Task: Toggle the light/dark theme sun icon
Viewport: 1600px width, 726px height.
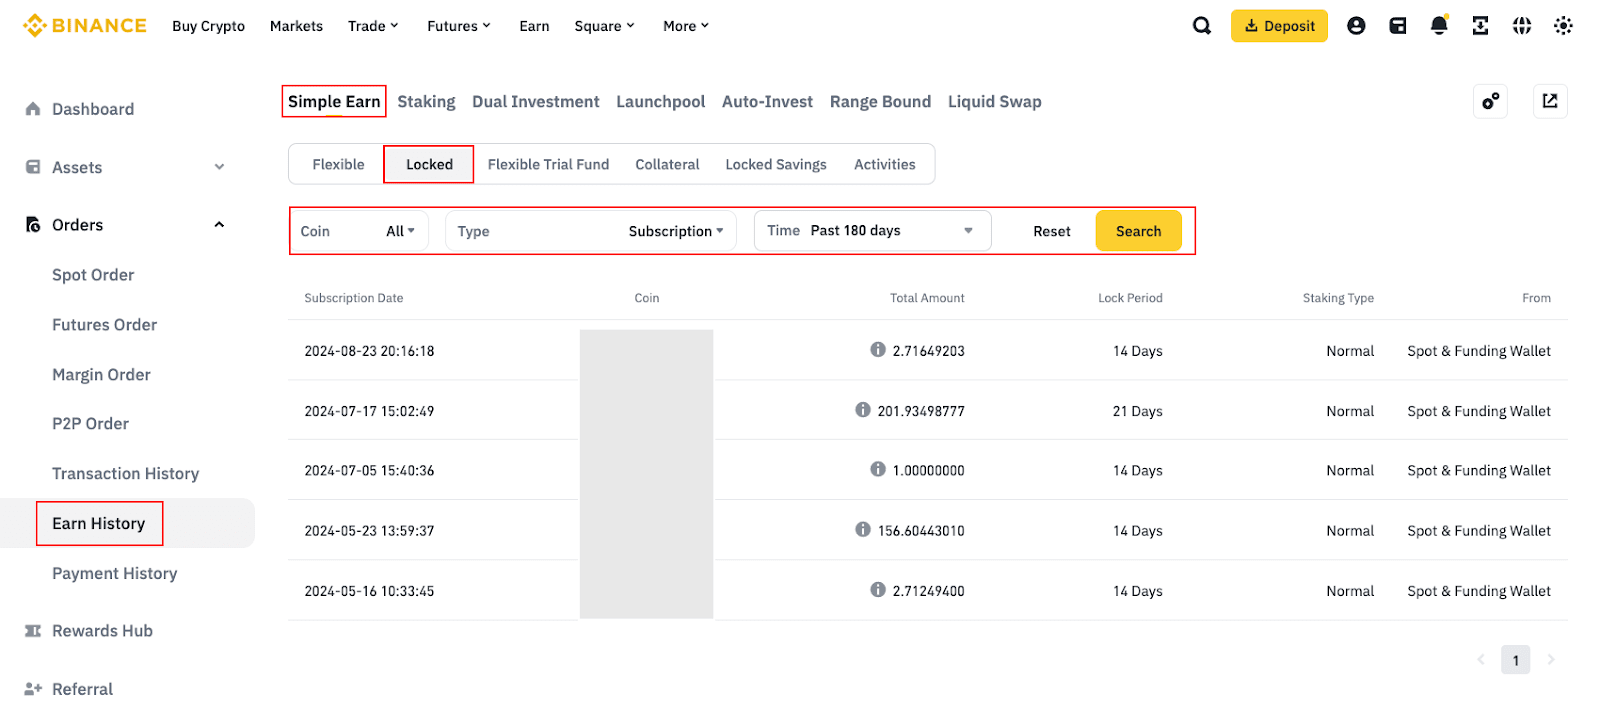Action: (1563, 26)
